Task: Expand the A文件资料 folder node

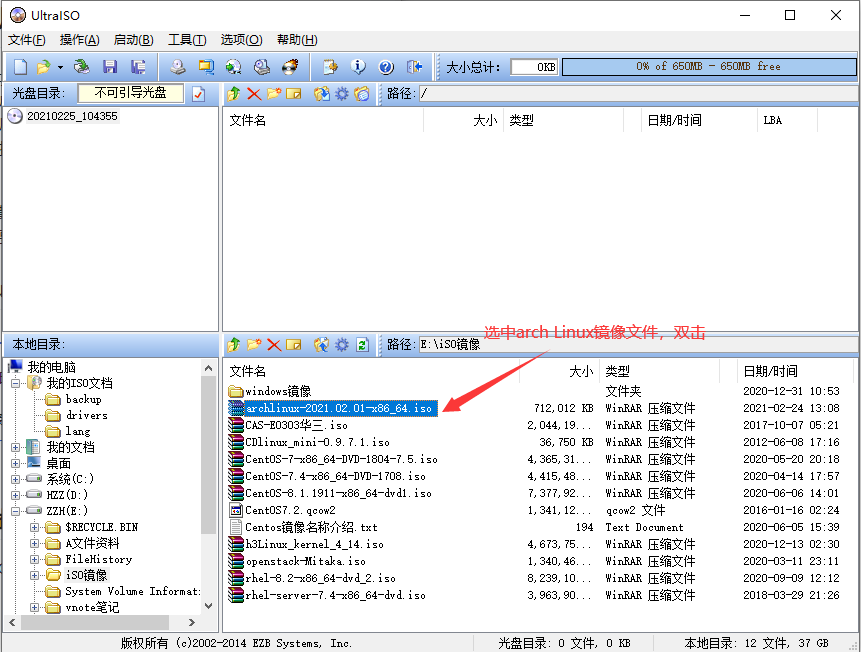Action: 34,543
